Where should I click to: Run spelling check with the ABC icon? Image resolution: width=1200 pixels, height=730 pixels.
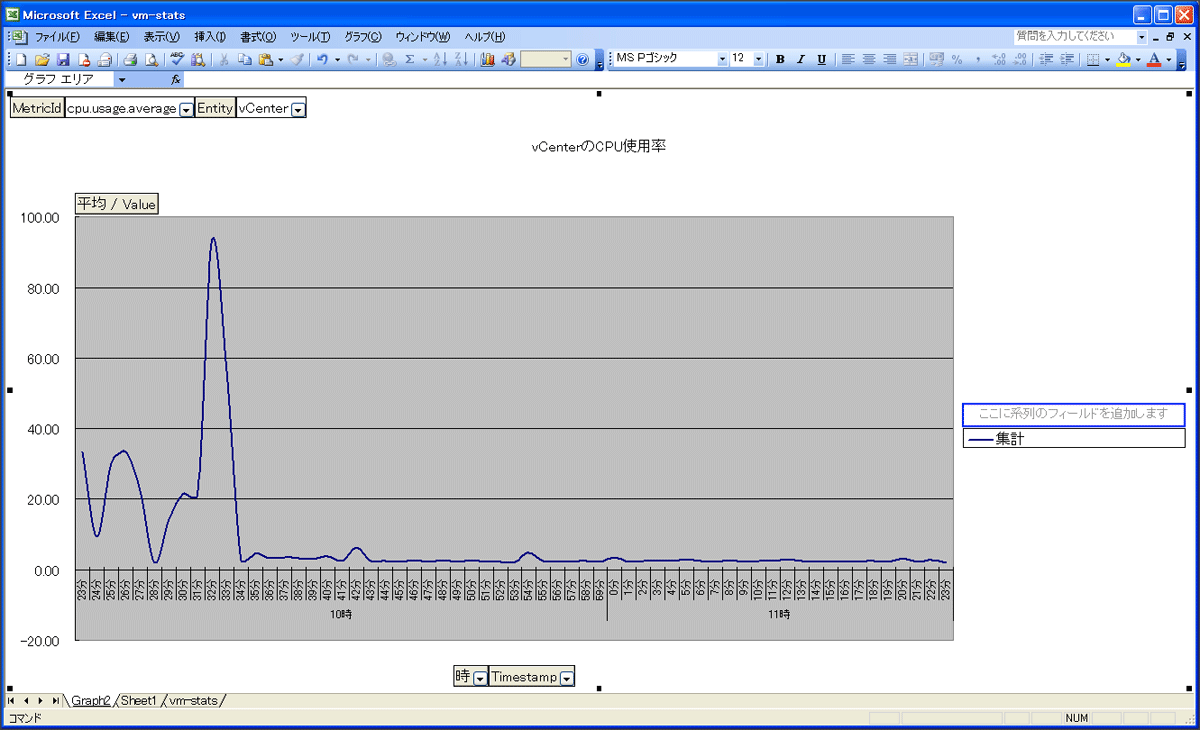tap(177, 60)
